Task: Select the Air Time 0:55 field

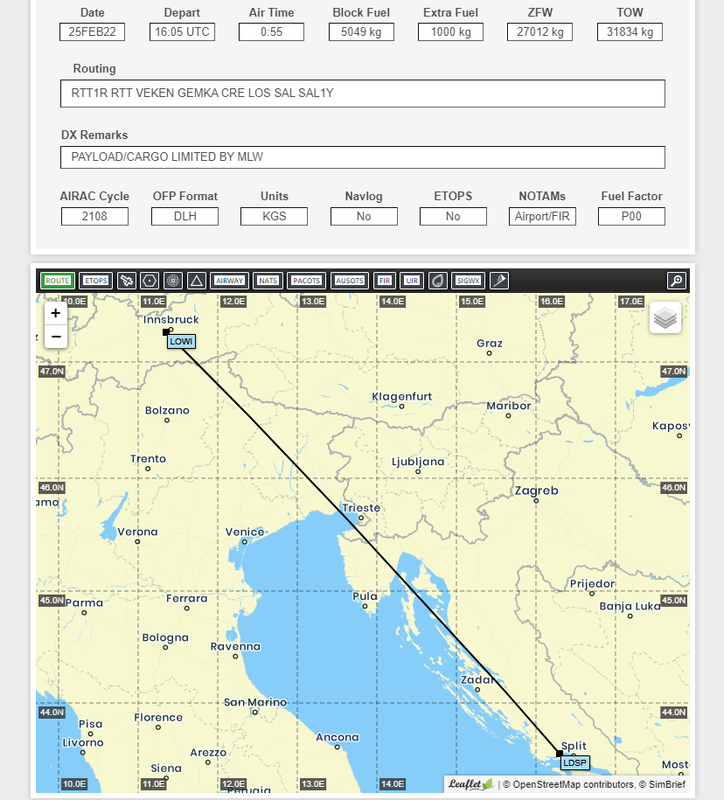Action: (x=271, y=32)
